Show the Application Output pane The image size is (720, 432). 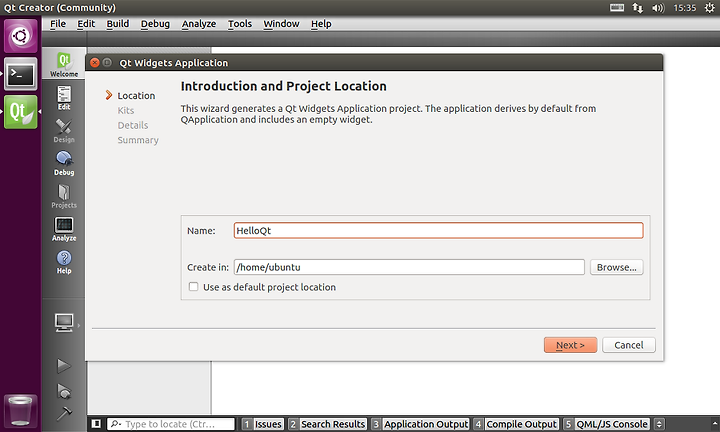pyautogui.click(x=420, y=424)
